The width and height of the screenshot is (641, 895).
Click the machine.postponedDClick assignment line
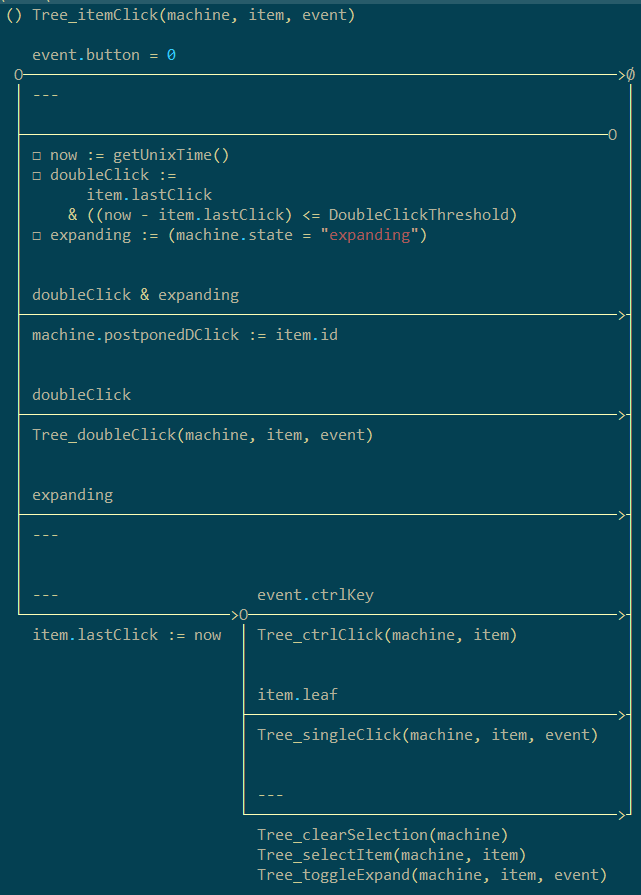point(185,335)
